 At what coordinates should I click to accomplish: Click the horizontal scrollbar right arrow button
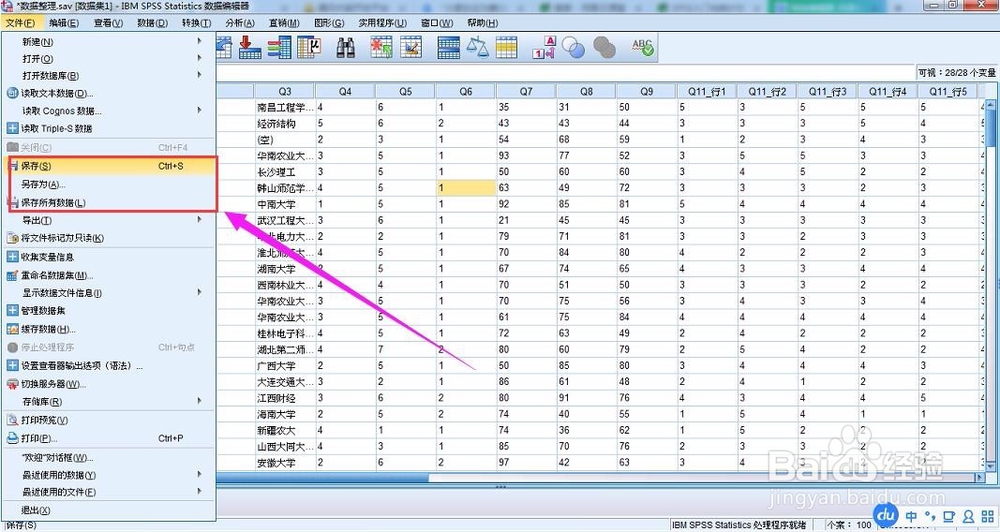[x=980, y=477]
